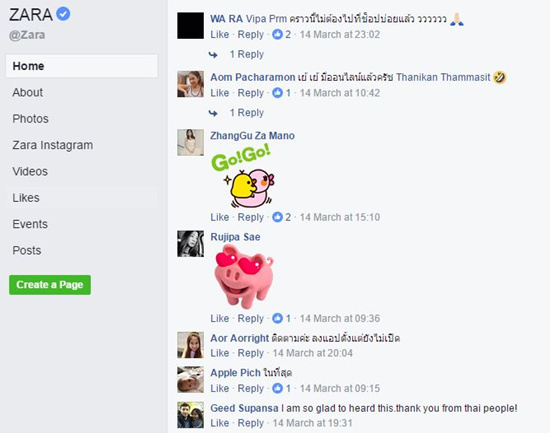Click the blue verified badge next to ZARA

tap(63, 14)
